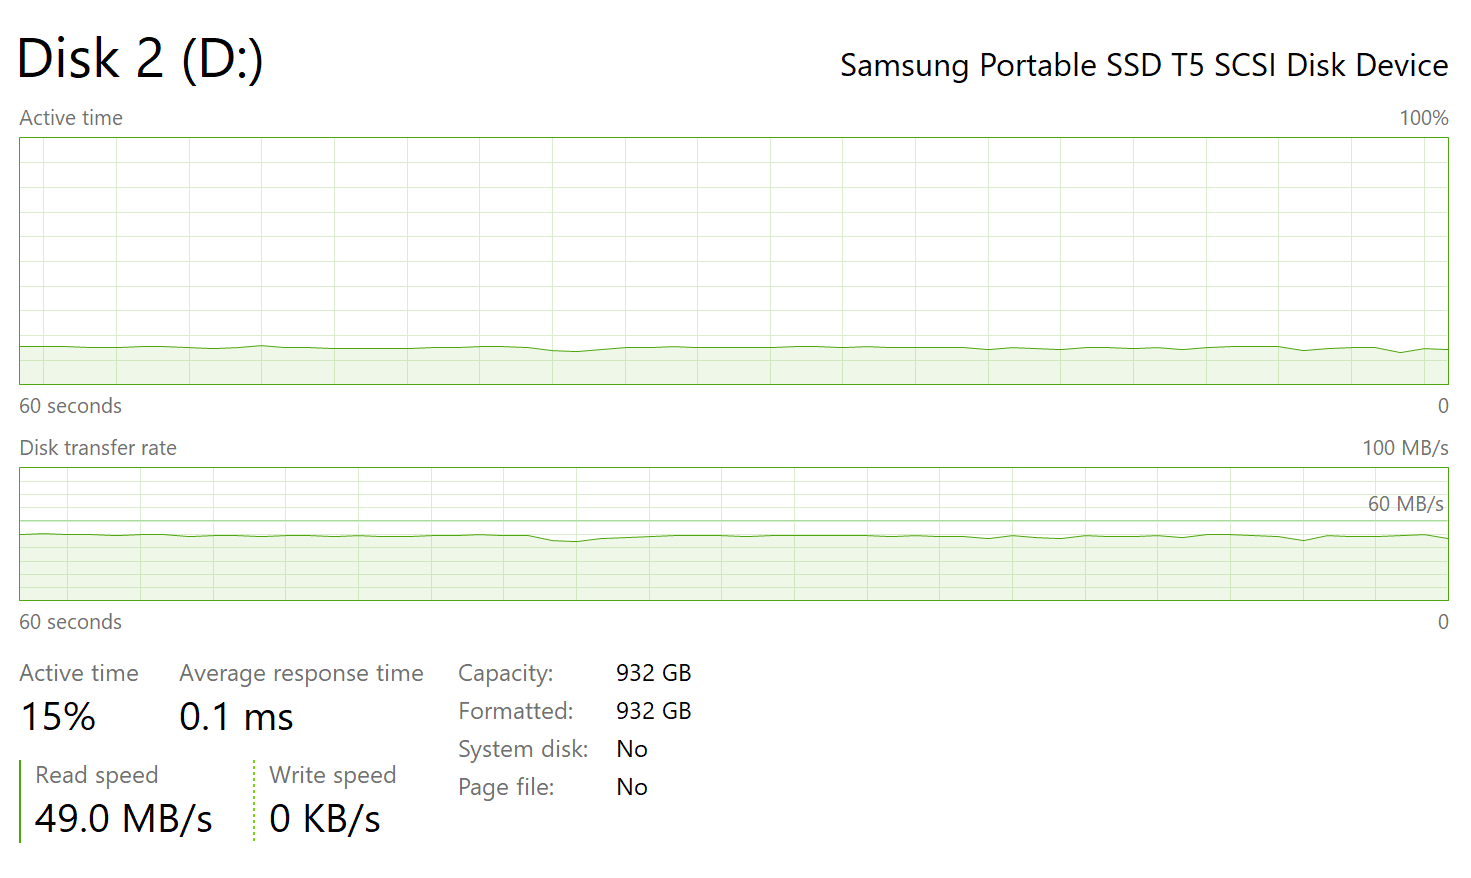The image size is (1471, 878).
Task: Click the 15% Active time value
Action: [x=58, y=717]
